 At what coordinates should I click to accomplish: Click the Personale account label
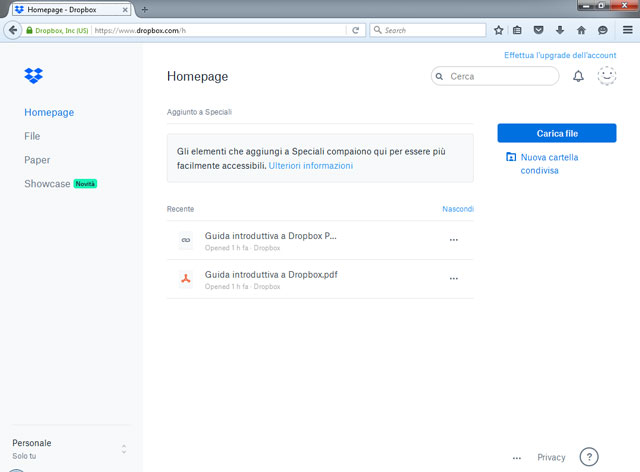[x=32, y=443]
